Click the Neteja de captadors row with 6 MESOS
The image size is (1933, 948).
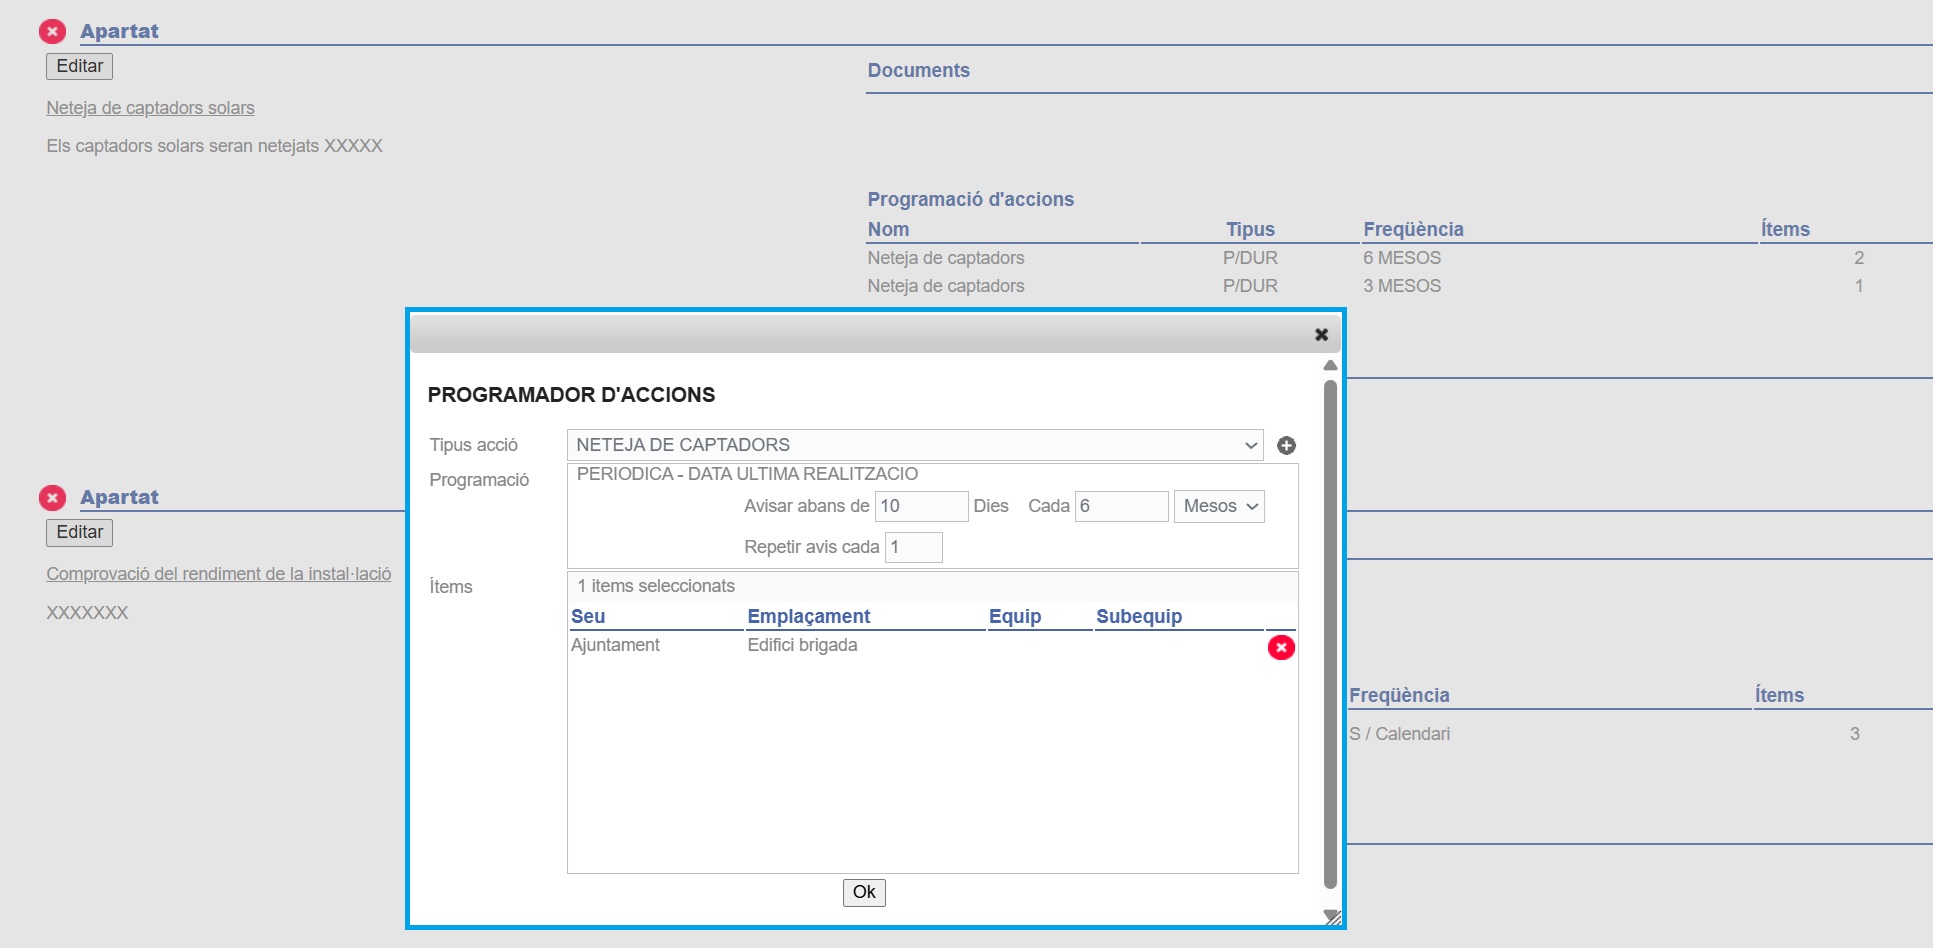pos(1399,258)
